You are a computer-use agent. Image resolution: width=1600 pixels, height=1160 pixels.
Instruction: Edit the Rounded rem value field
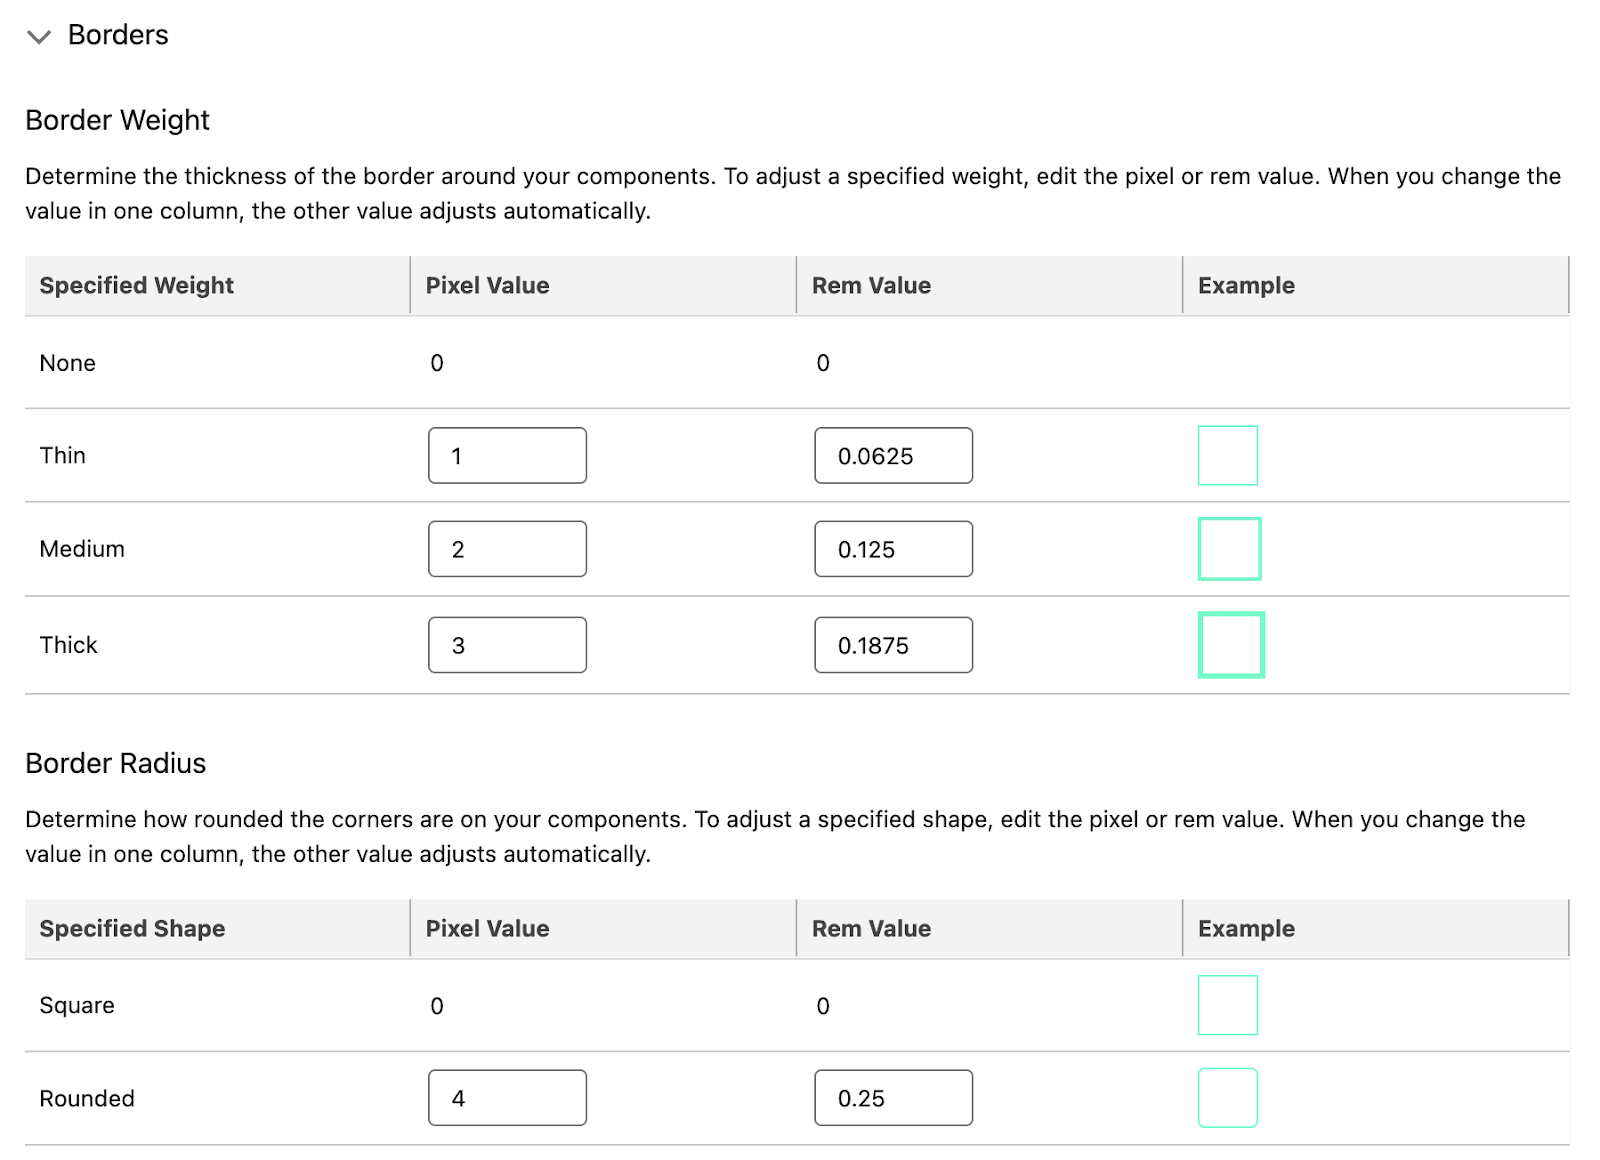click(893, 1098)
